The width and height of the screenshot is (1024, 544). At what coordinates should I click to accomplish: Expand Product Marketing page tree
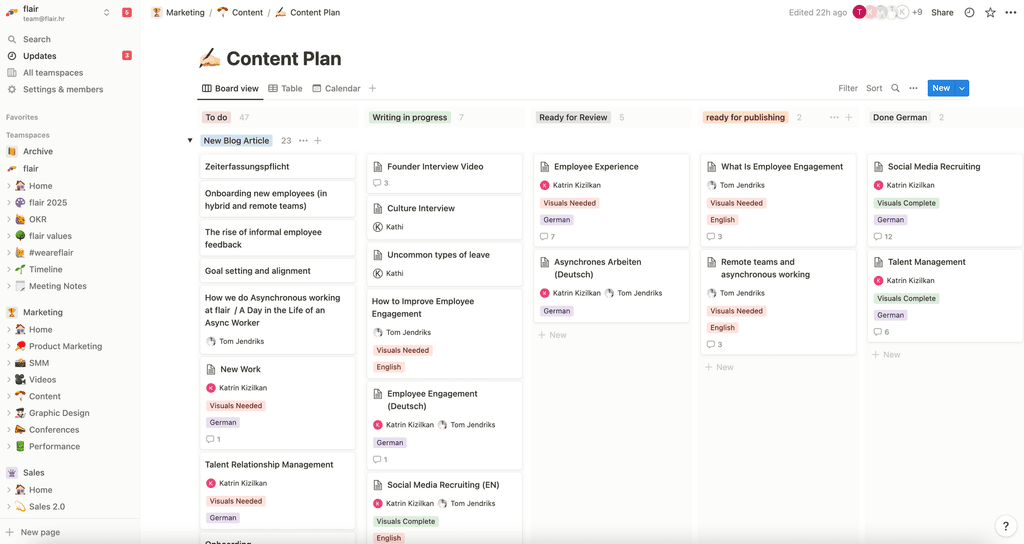point(8,346)
